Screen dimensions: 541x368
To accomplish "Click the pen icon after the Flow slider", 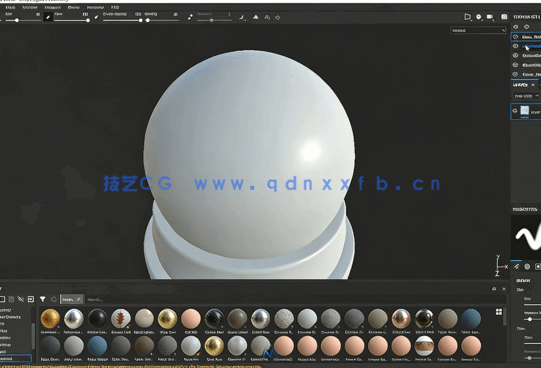I will 96,17.
